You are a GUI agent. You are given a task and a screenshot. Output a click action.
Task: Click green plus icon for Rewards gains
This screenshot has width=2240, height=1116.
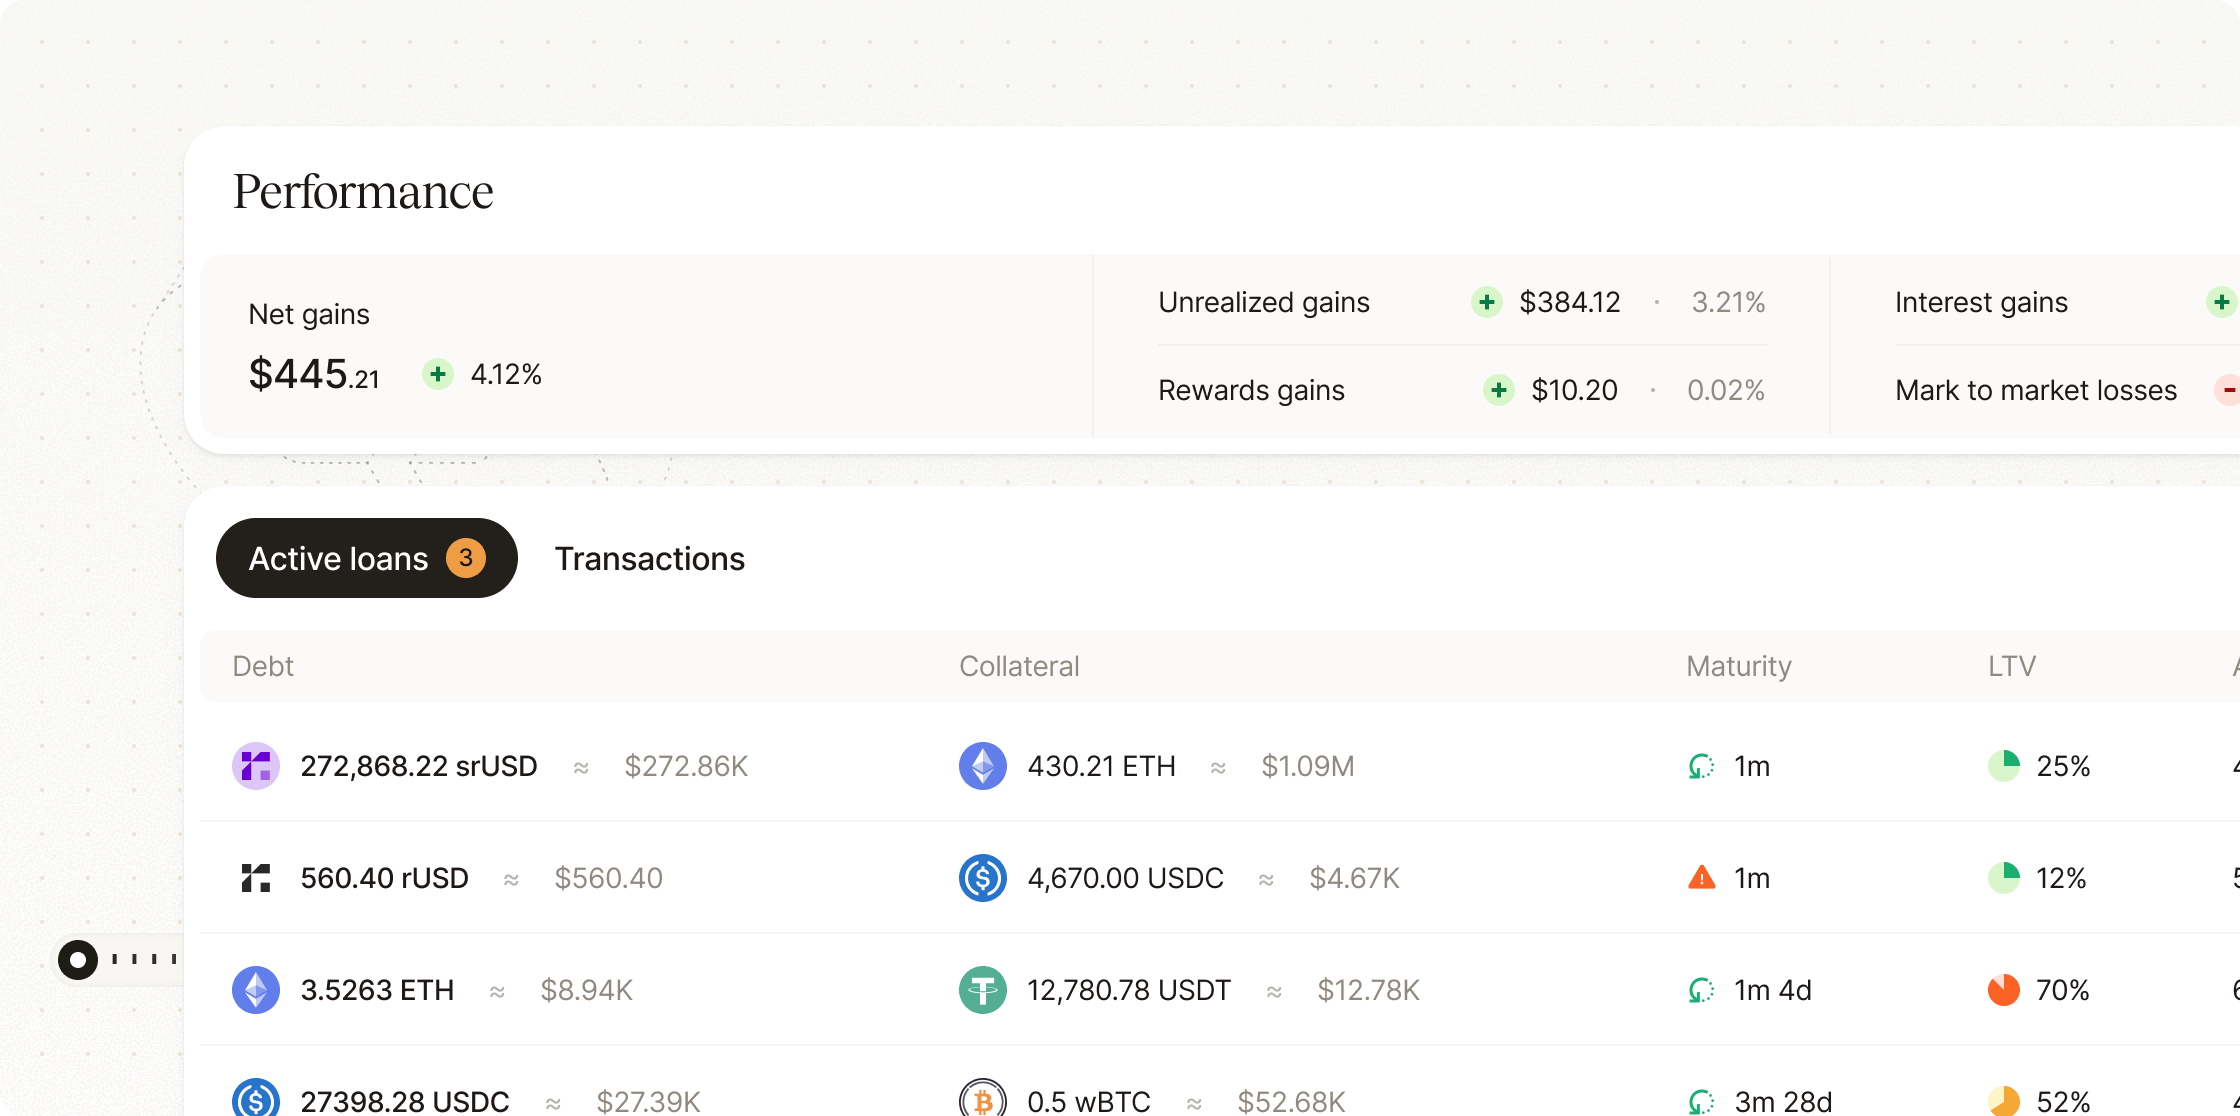click(x=1498, y=390)
